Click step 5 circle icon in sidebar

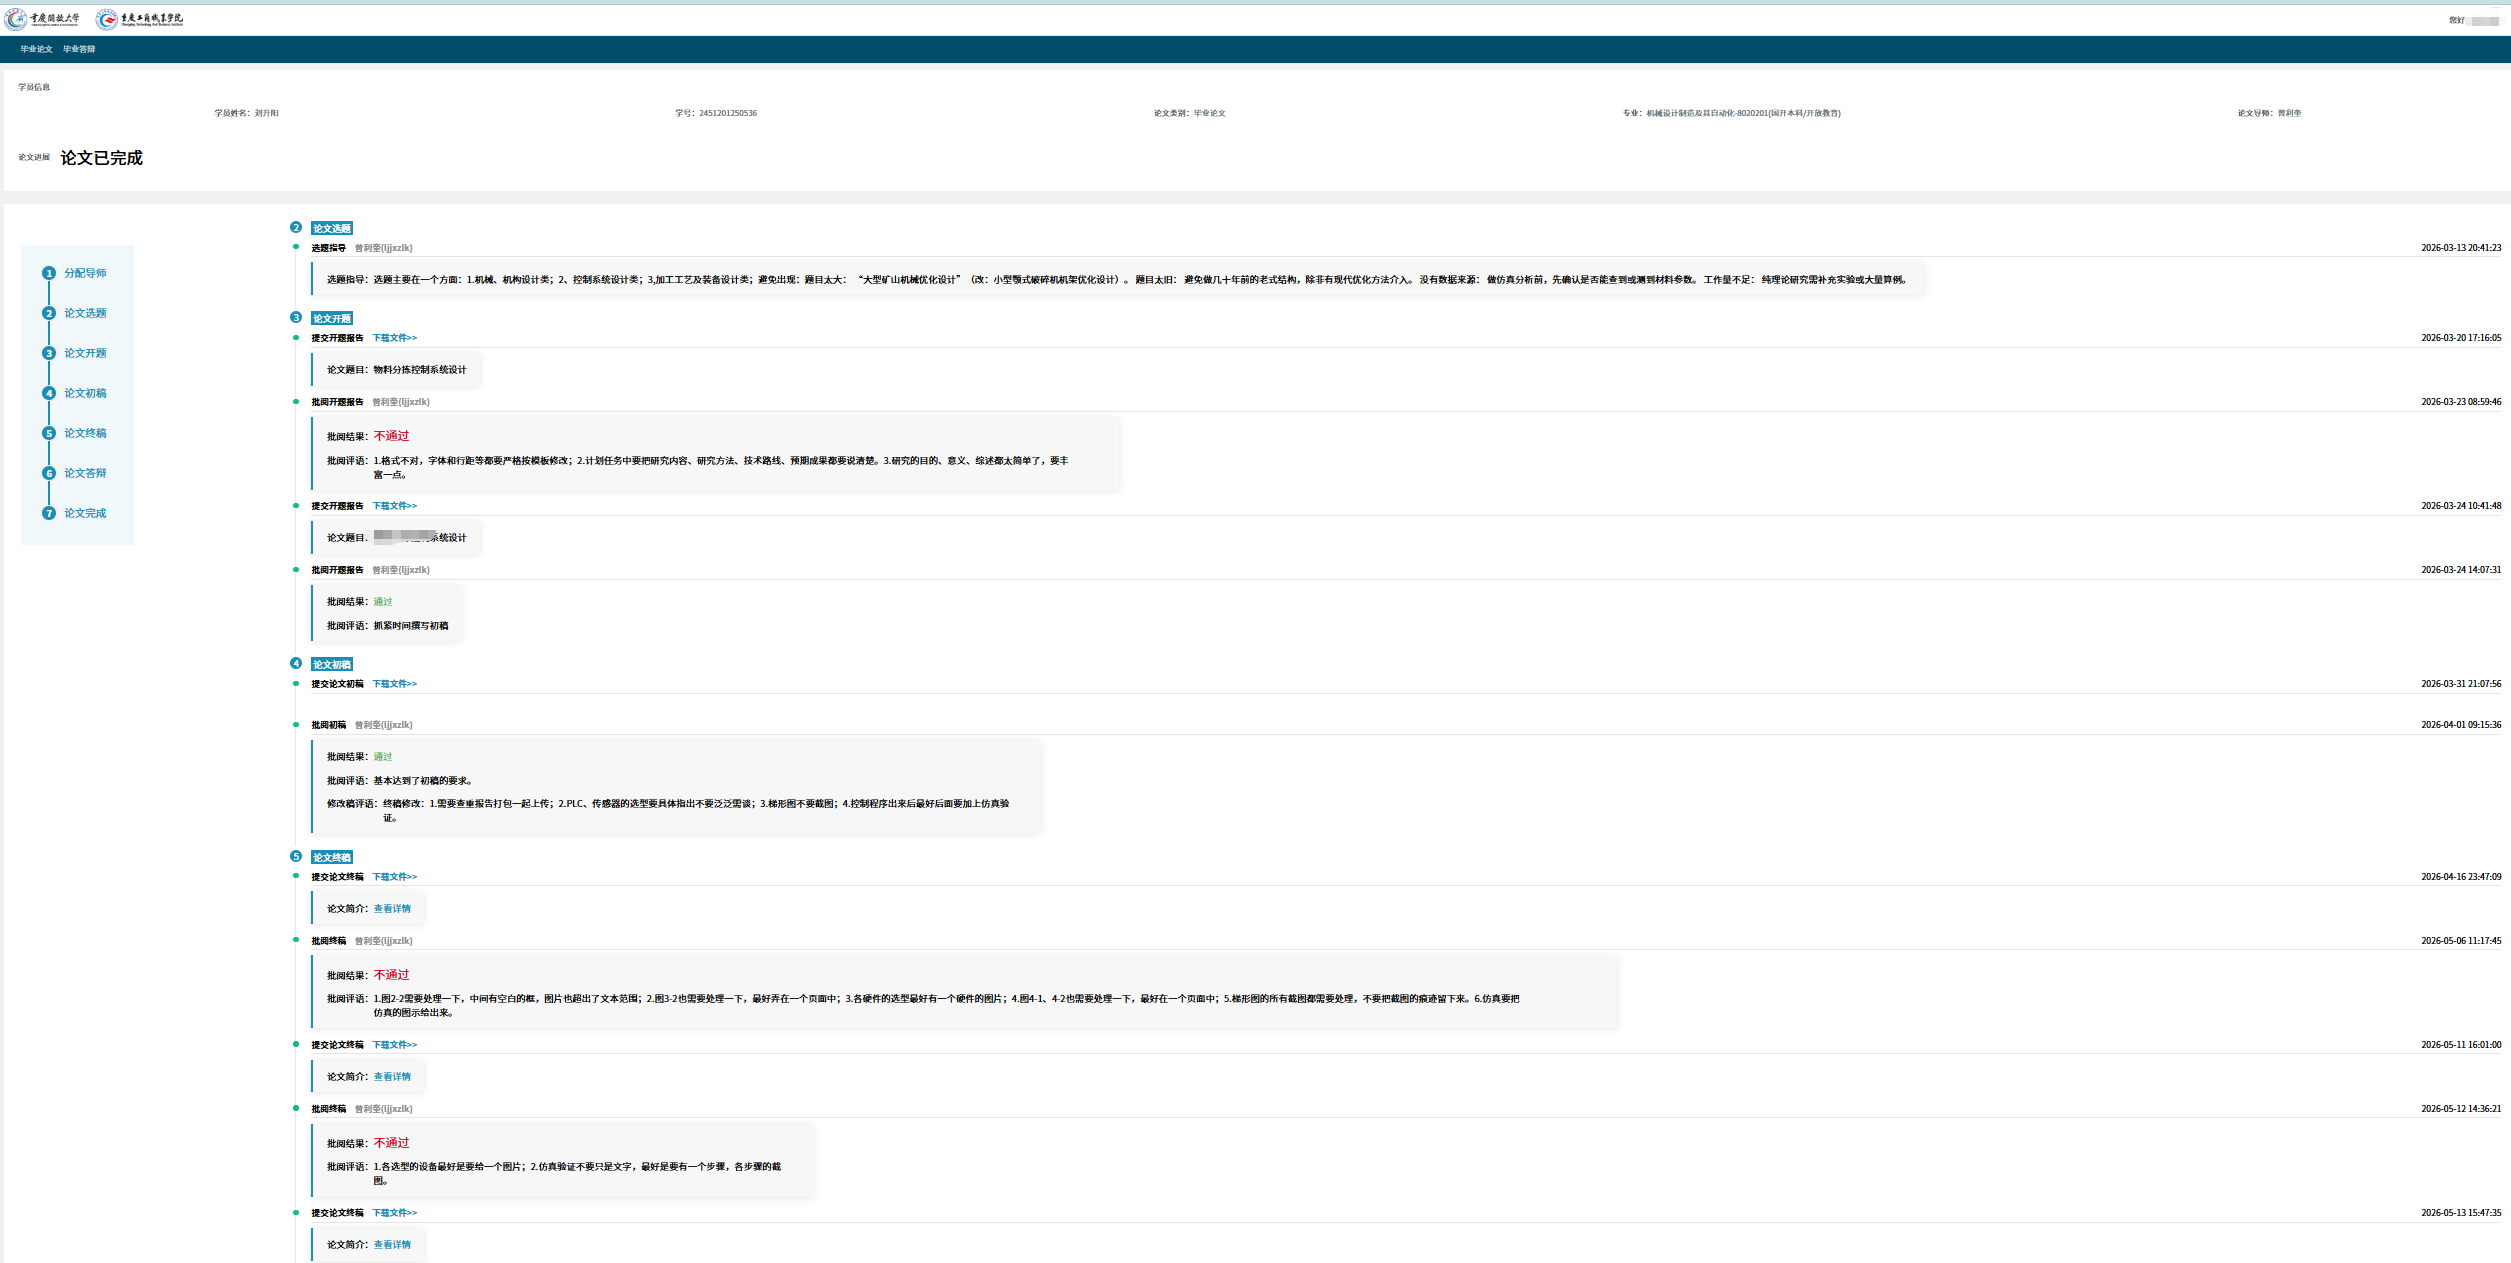[x=48, y=433]
